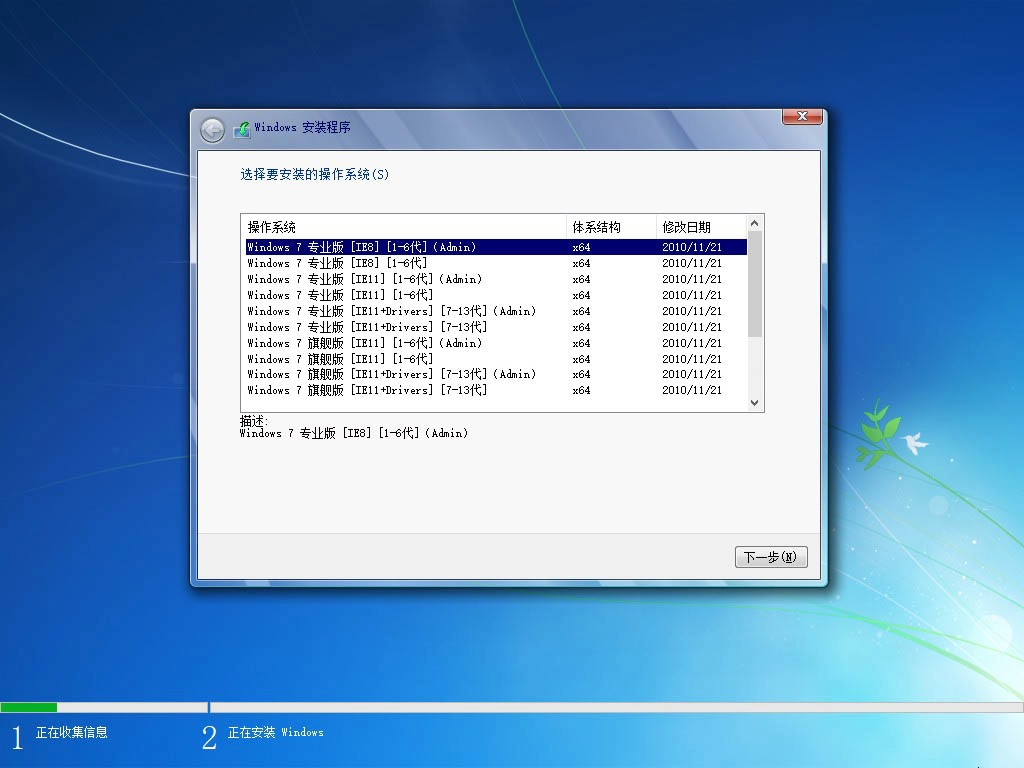Select Windows 7 旗舰版 [IE11+Drivers] [7-13代]
Viewport: 1024px width, 768px height.
click(400, 390)
